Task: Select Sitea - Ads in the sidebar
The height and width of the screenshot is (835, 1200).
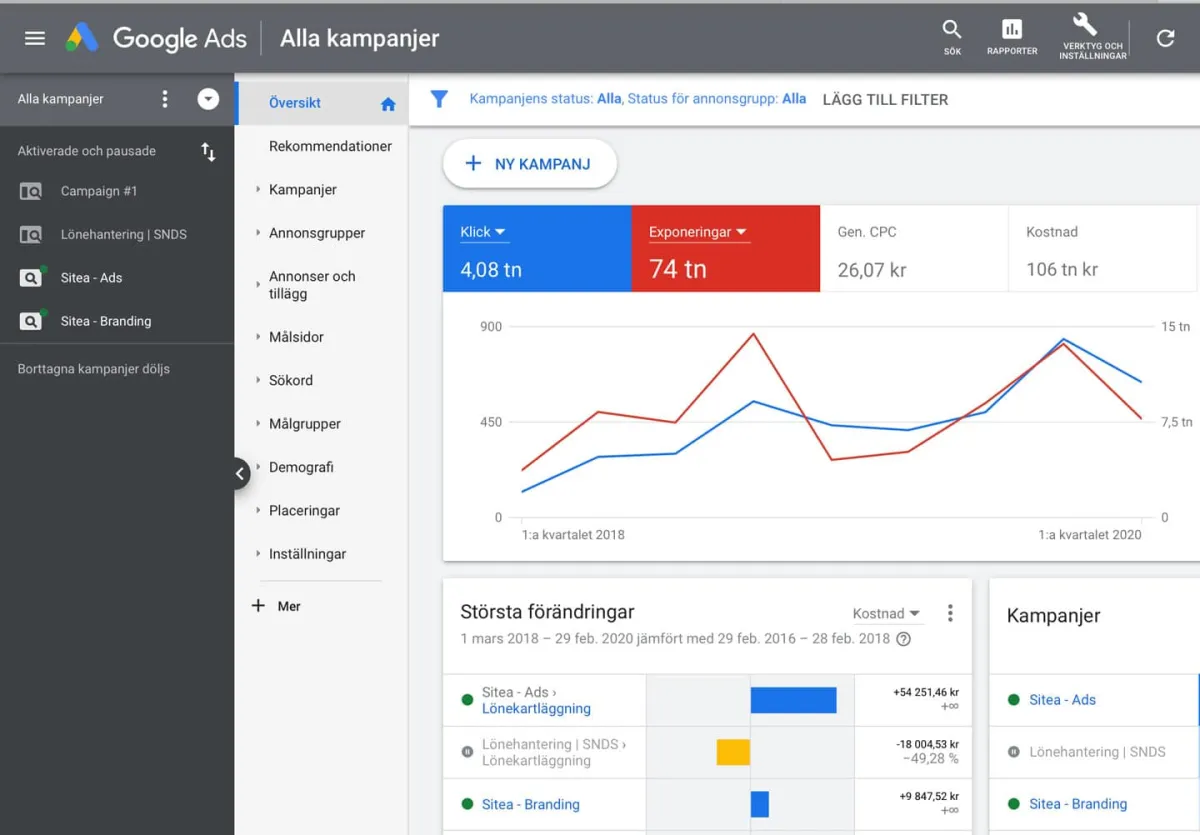Action: click(91, 277)
